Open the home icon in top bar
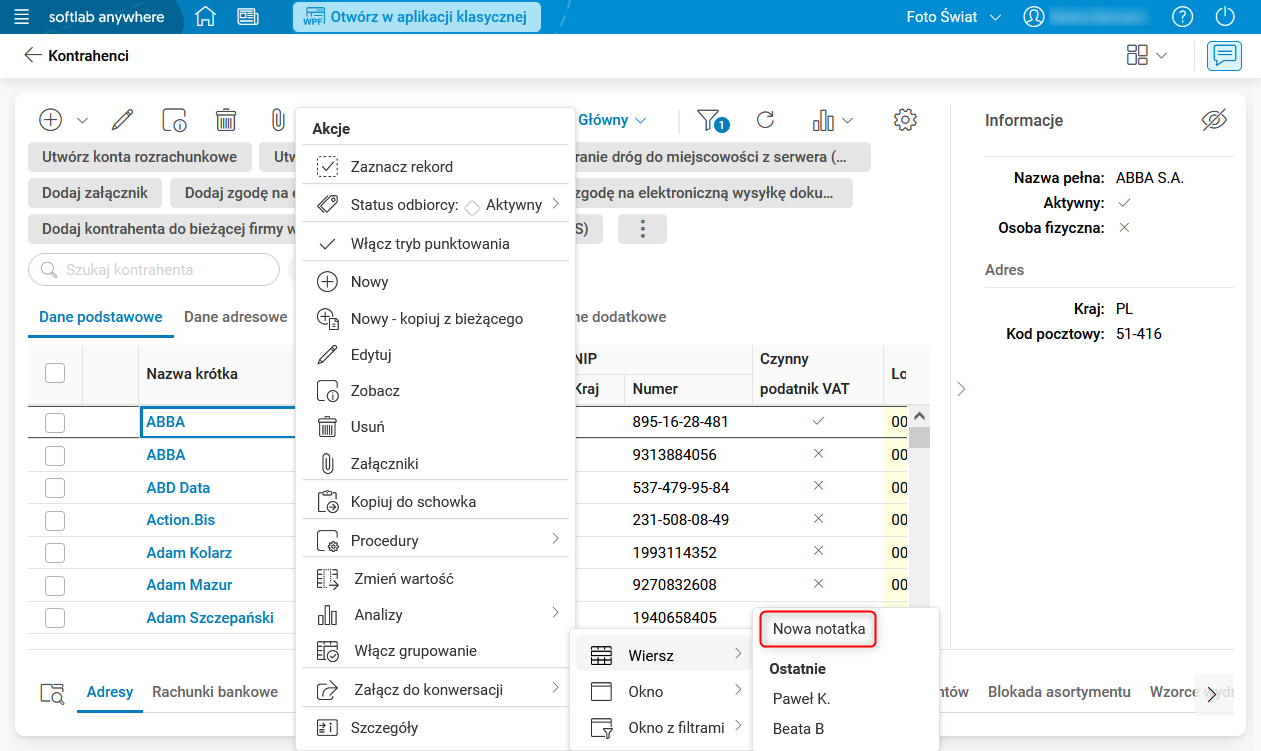The height and width of the screenshot is (751, 1261). [x=205, y=17]
